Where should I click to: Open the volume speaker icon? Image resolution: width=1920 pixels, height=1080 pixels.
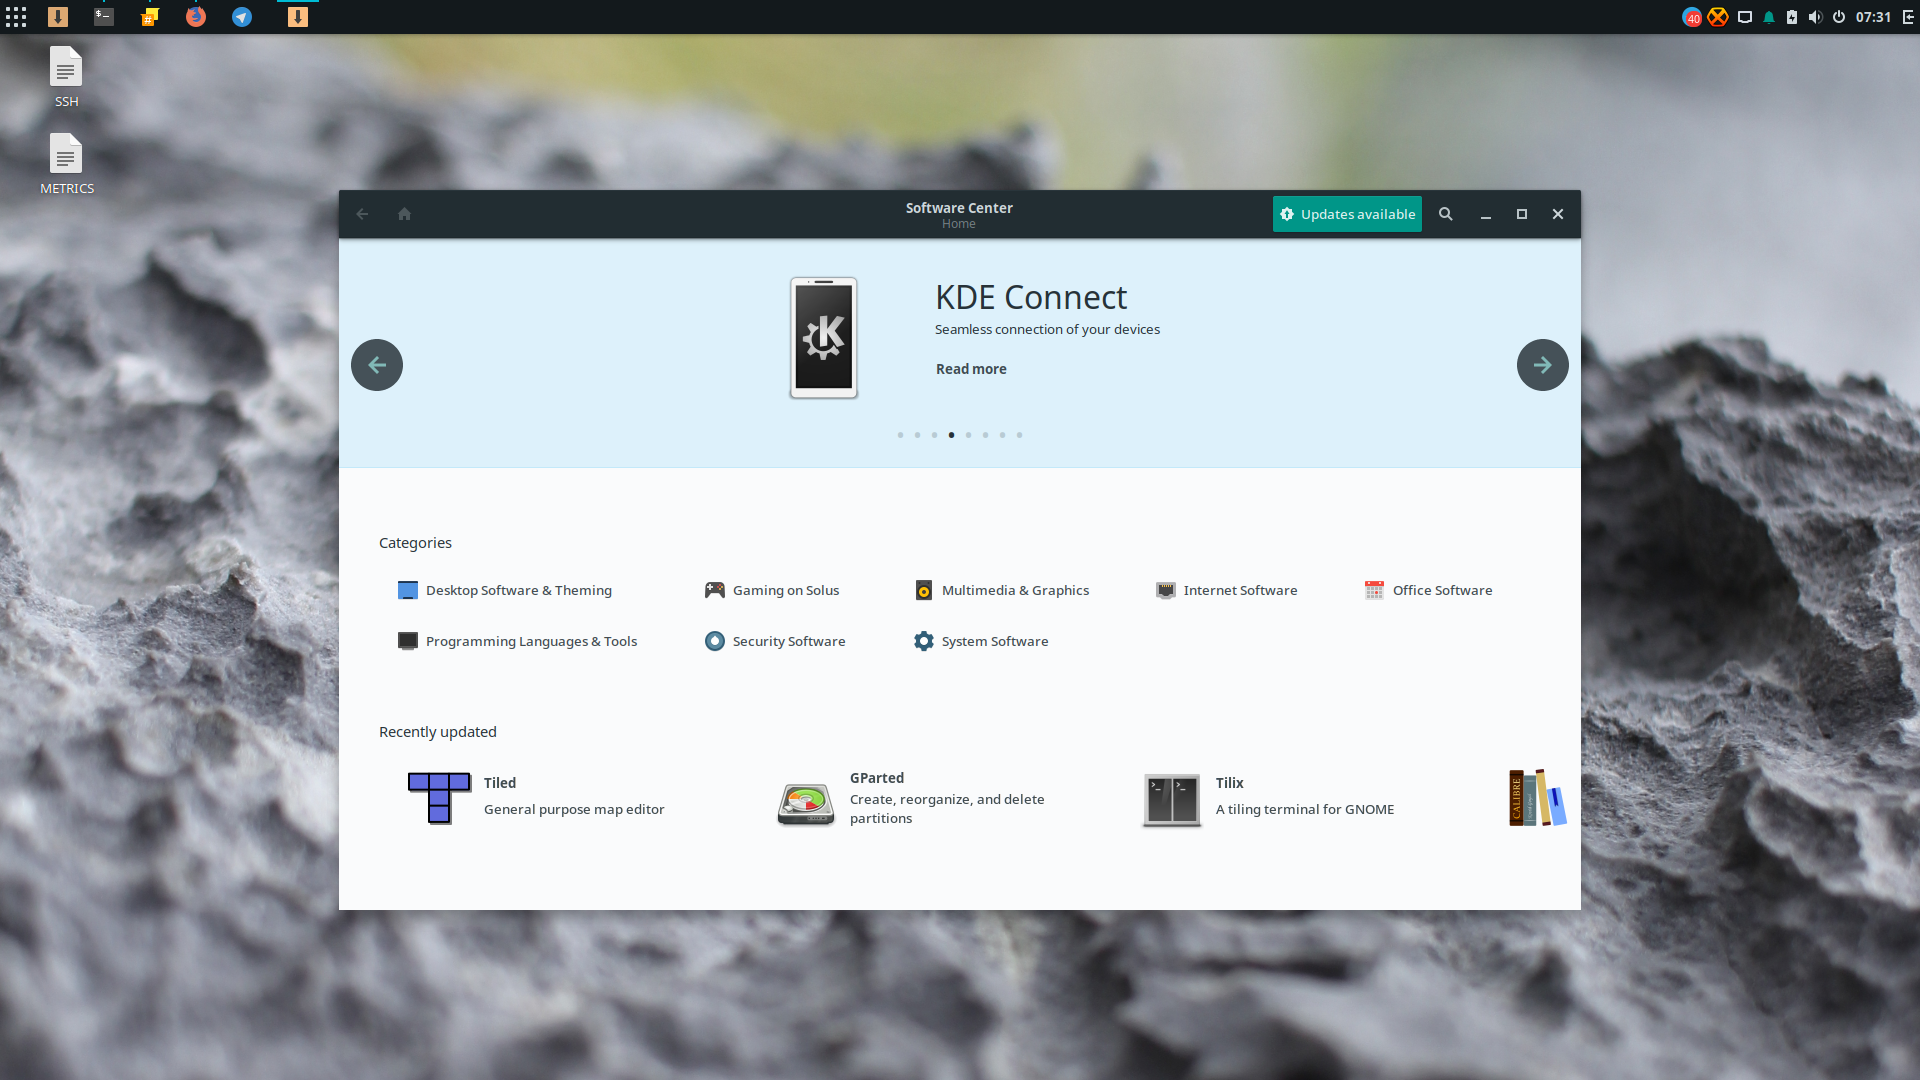coord(1815,17)
